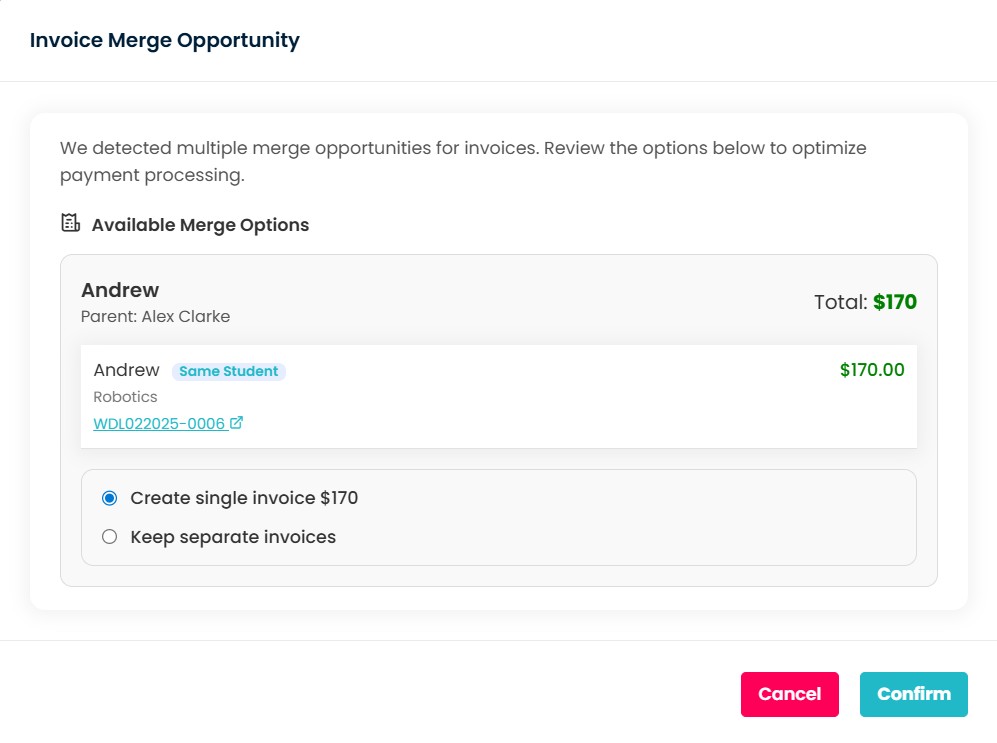Click the Invoice Merge Opportunity dialog title

165,41
